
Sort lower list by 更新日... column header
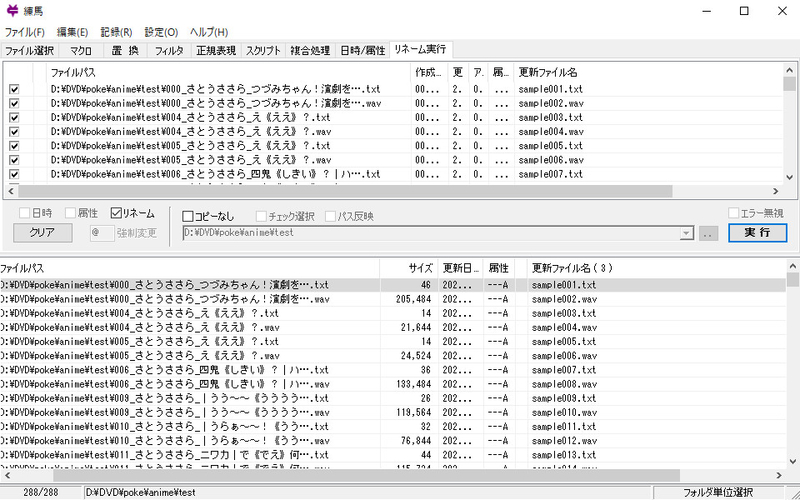(x=461, y=268)
